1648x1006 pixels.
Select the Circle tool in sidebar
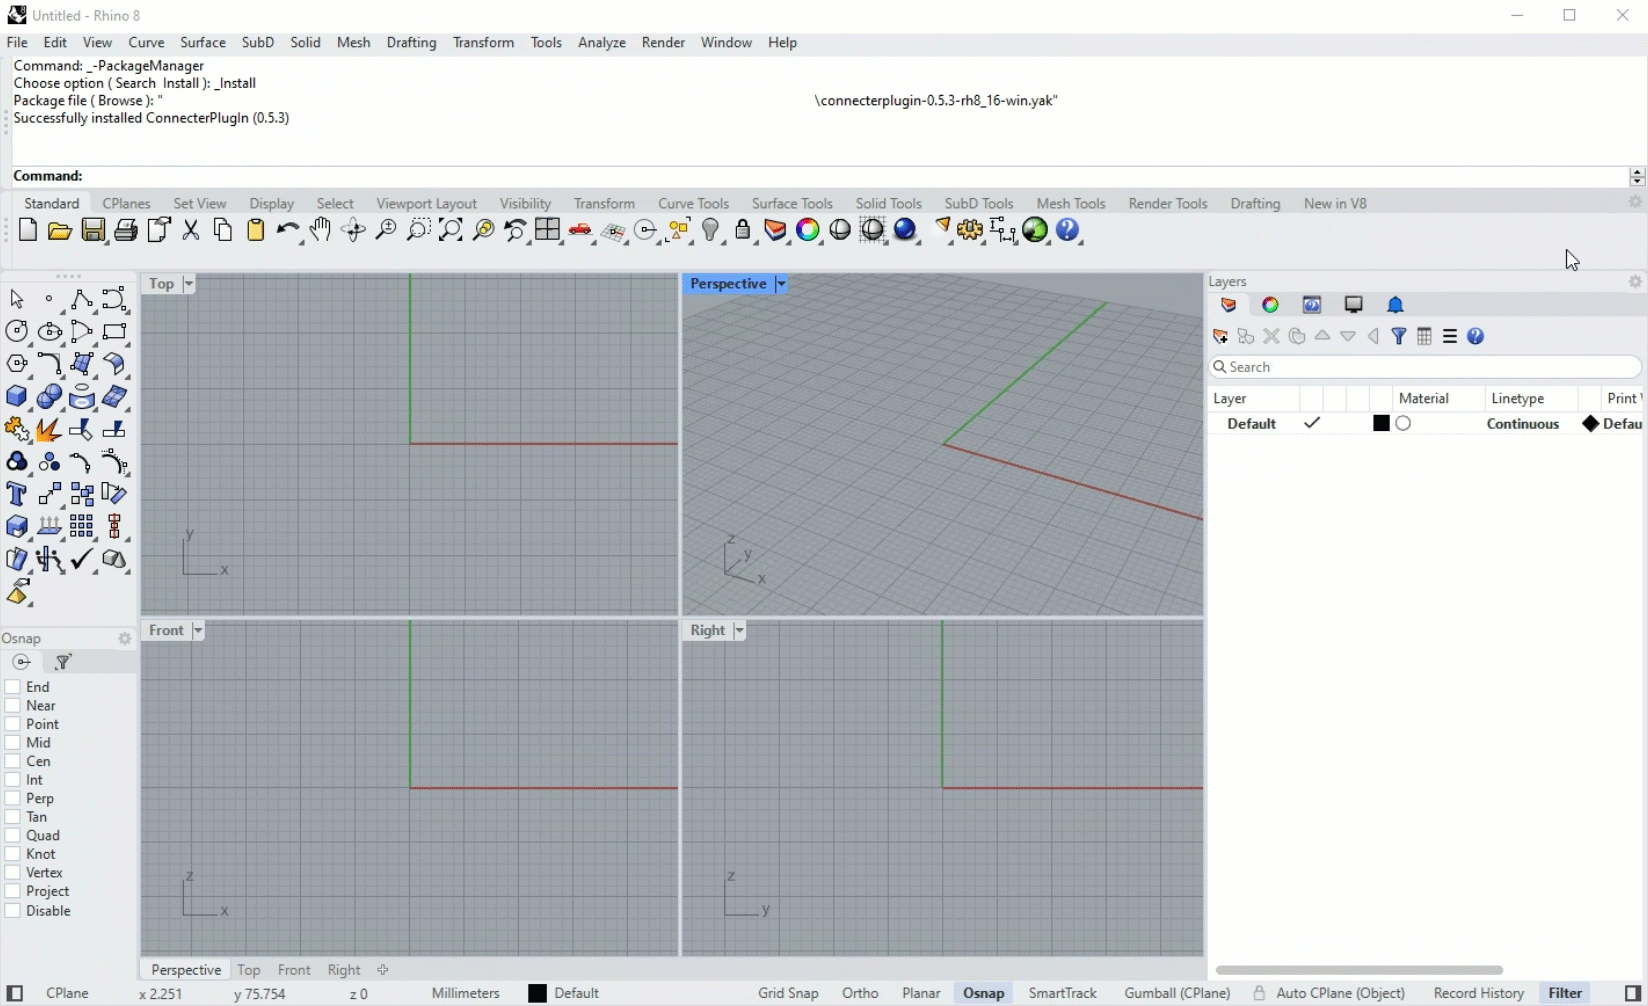pyautogui.click(x=17, y=331)
